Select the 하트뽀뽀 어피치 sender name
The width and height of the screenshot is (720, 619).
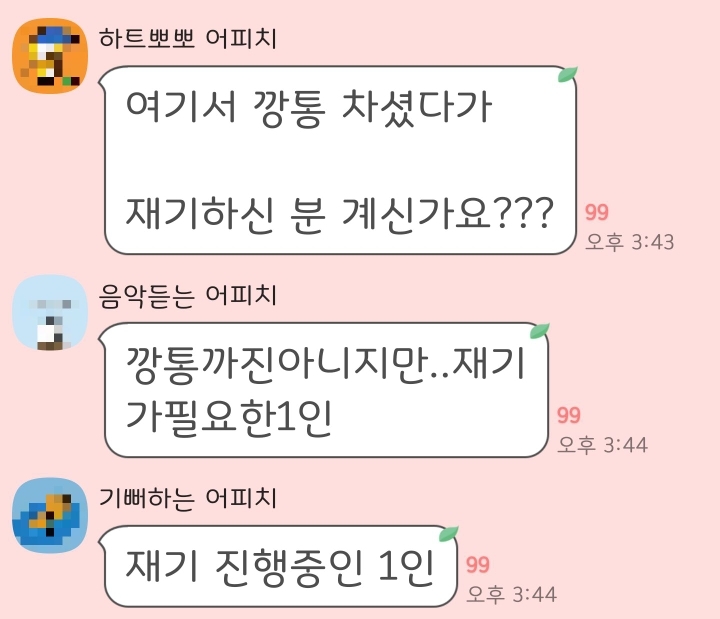[x=188, y=38]
